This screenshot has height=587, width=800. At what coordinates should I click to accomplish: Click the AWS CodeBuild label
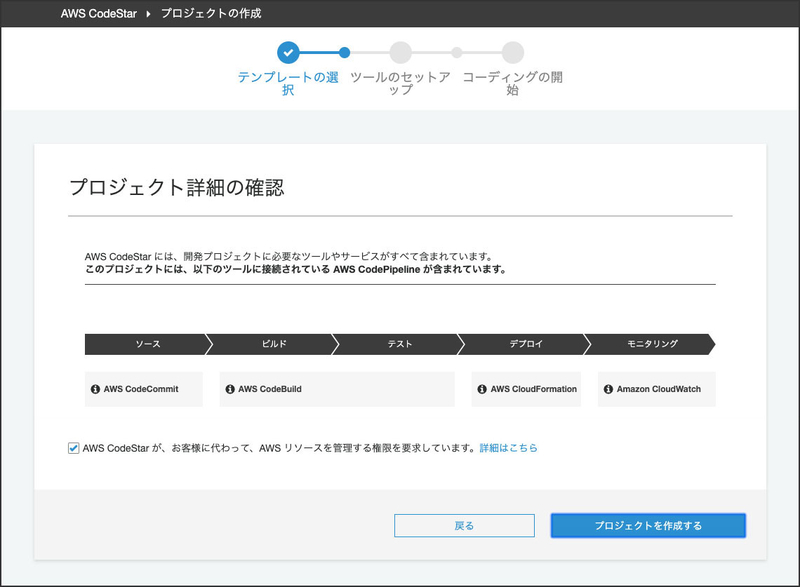click(x=270, y=389)
